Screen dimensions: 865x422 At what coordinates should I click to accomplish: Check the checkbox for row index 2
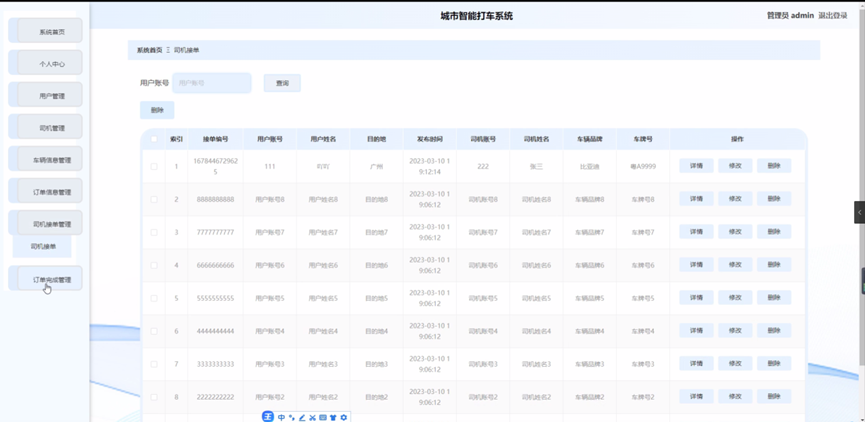click(154, 199)
